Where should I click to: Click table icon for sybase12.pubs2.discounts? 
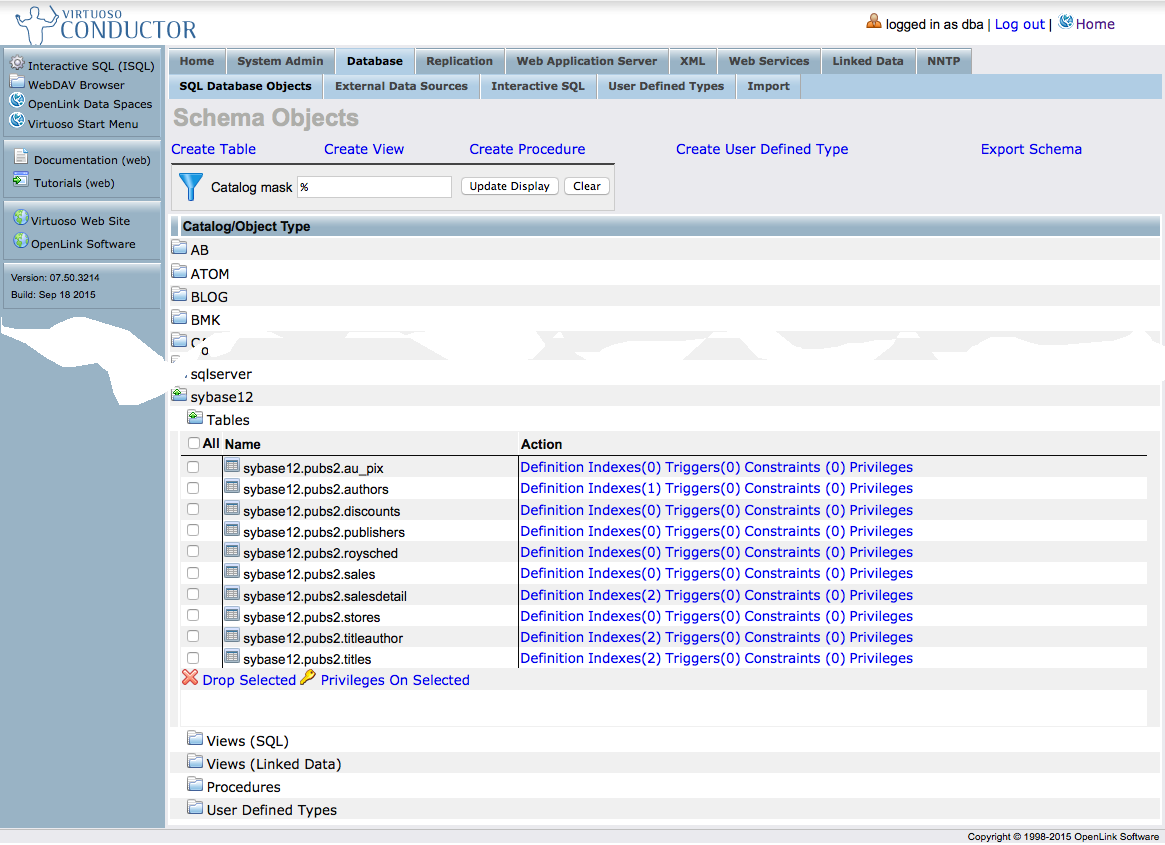click(232, 509)
